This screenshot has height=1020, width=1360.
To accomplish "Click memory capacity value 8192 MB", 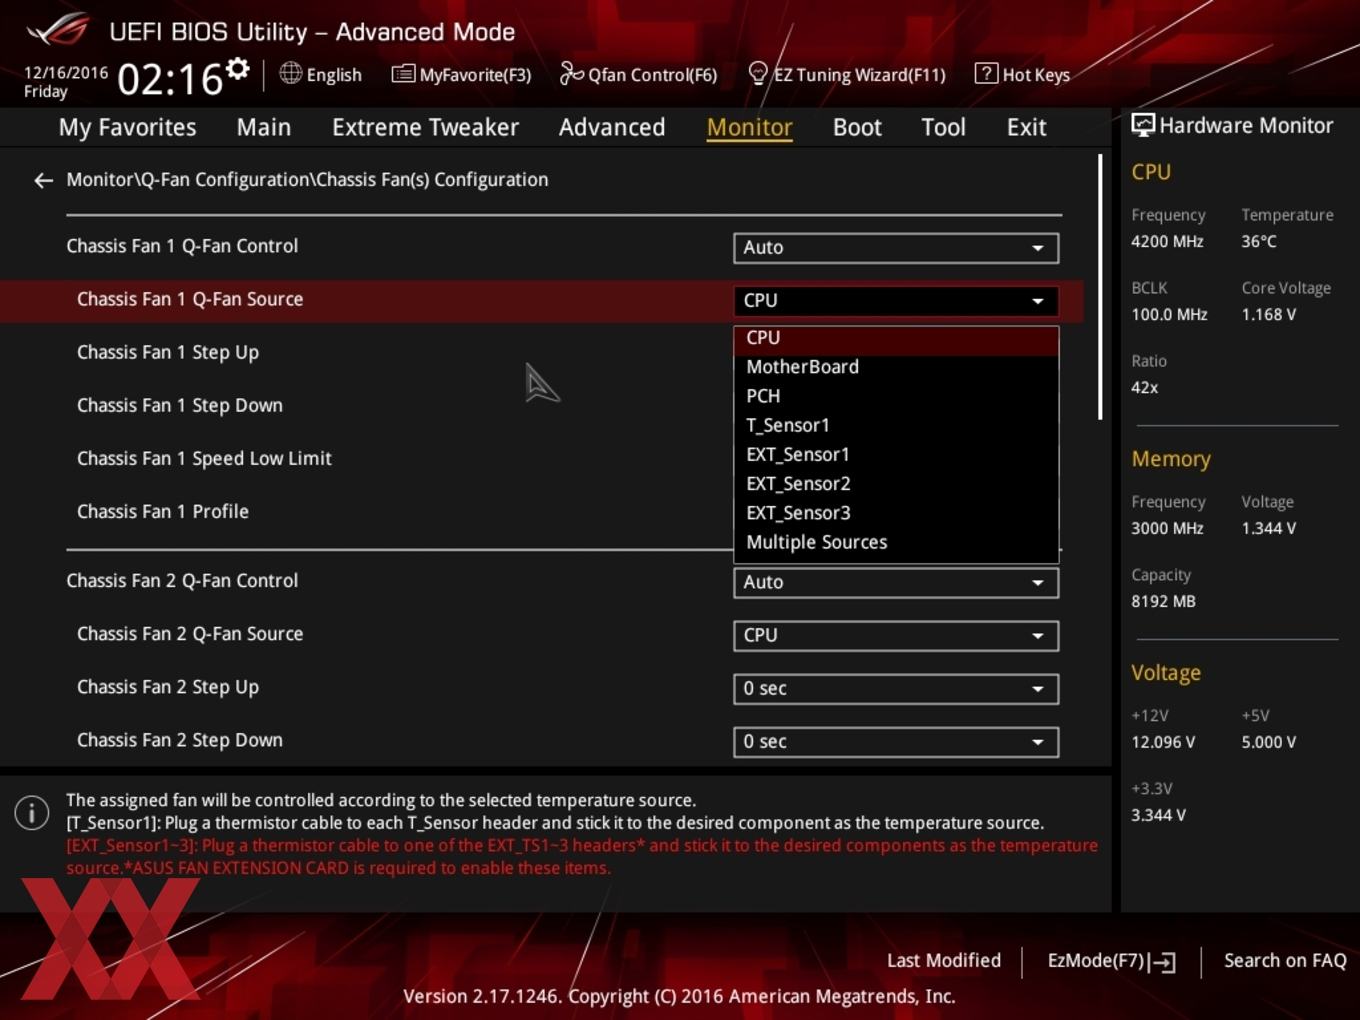I will tap(1163, 601).
